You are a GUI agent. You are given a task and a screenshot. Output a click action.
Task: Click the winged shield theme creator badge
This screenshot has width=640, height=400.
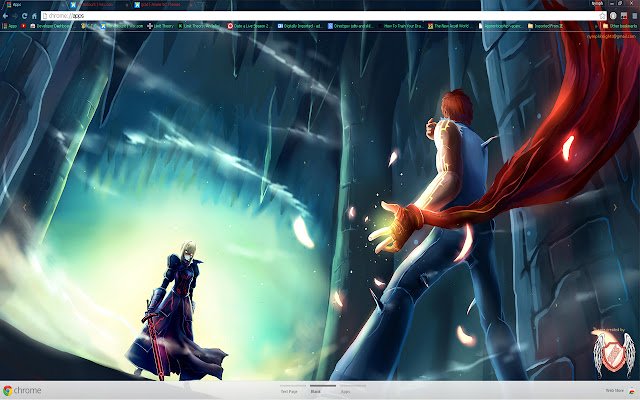point(614,354)
